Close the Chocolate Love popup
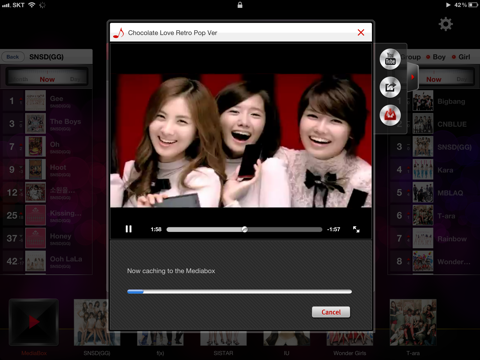The image size is (480, 360). click(361, 32)
